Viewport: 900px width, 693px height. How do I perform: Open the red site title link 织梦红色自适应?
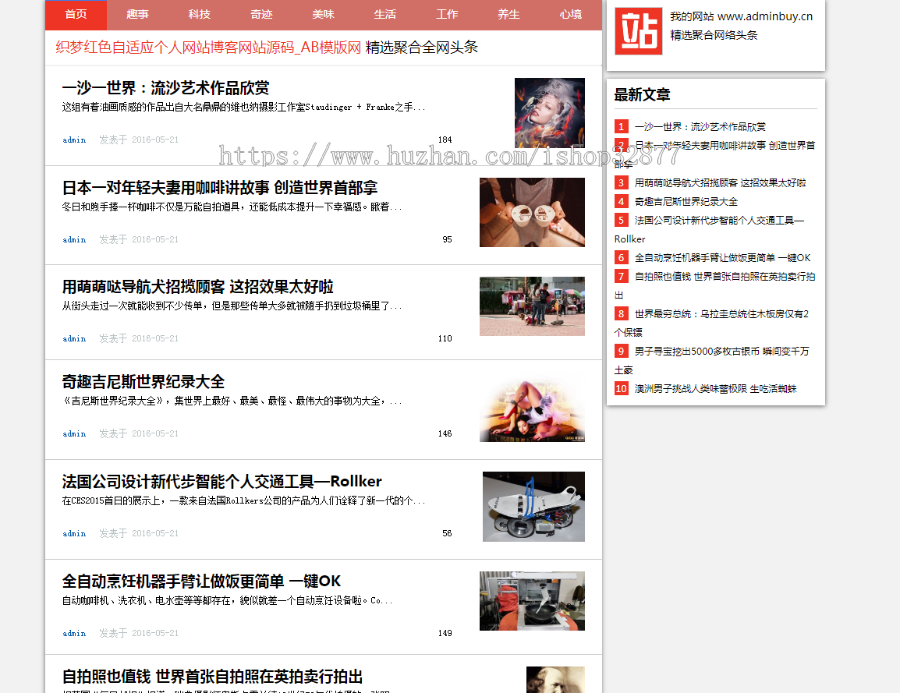(208, 47)
